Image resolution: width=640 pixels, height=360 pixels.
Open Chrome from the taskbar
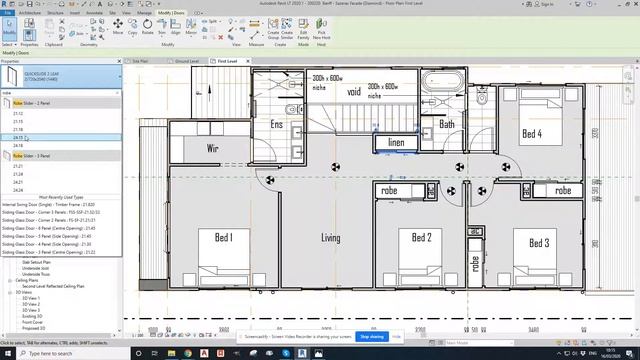pos(188,353)
